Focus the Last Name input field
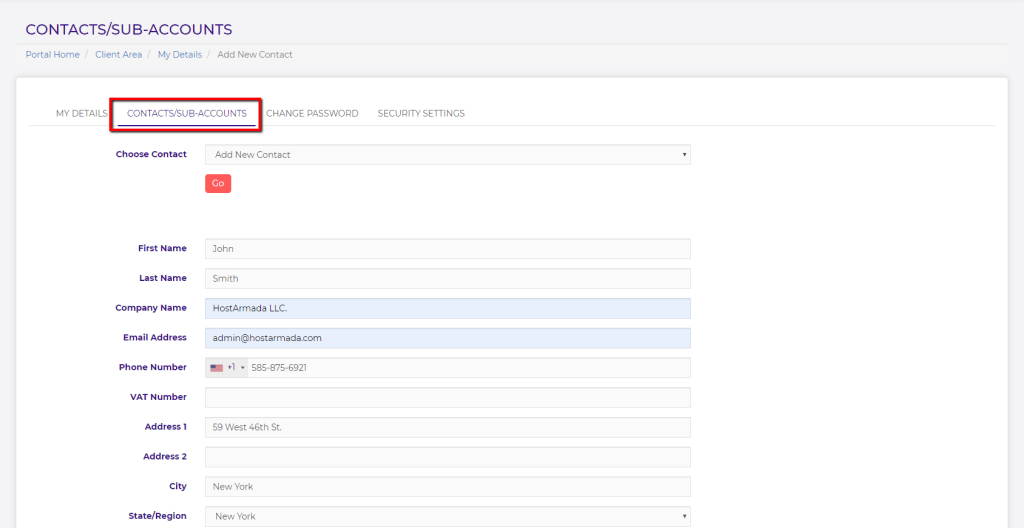Image resolution: width=1024 pixels, height=528 pixels. tap(447, 279)
